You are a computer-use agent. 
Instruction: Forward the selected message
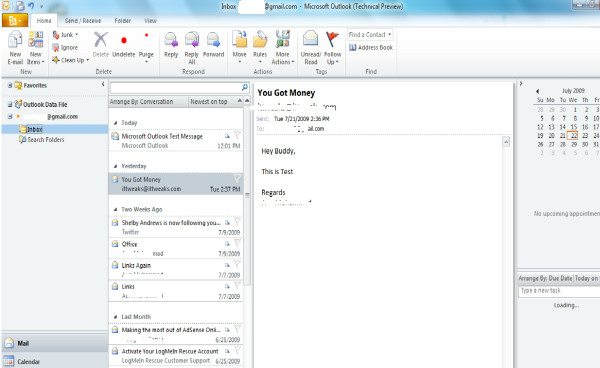tap(214, 45)
